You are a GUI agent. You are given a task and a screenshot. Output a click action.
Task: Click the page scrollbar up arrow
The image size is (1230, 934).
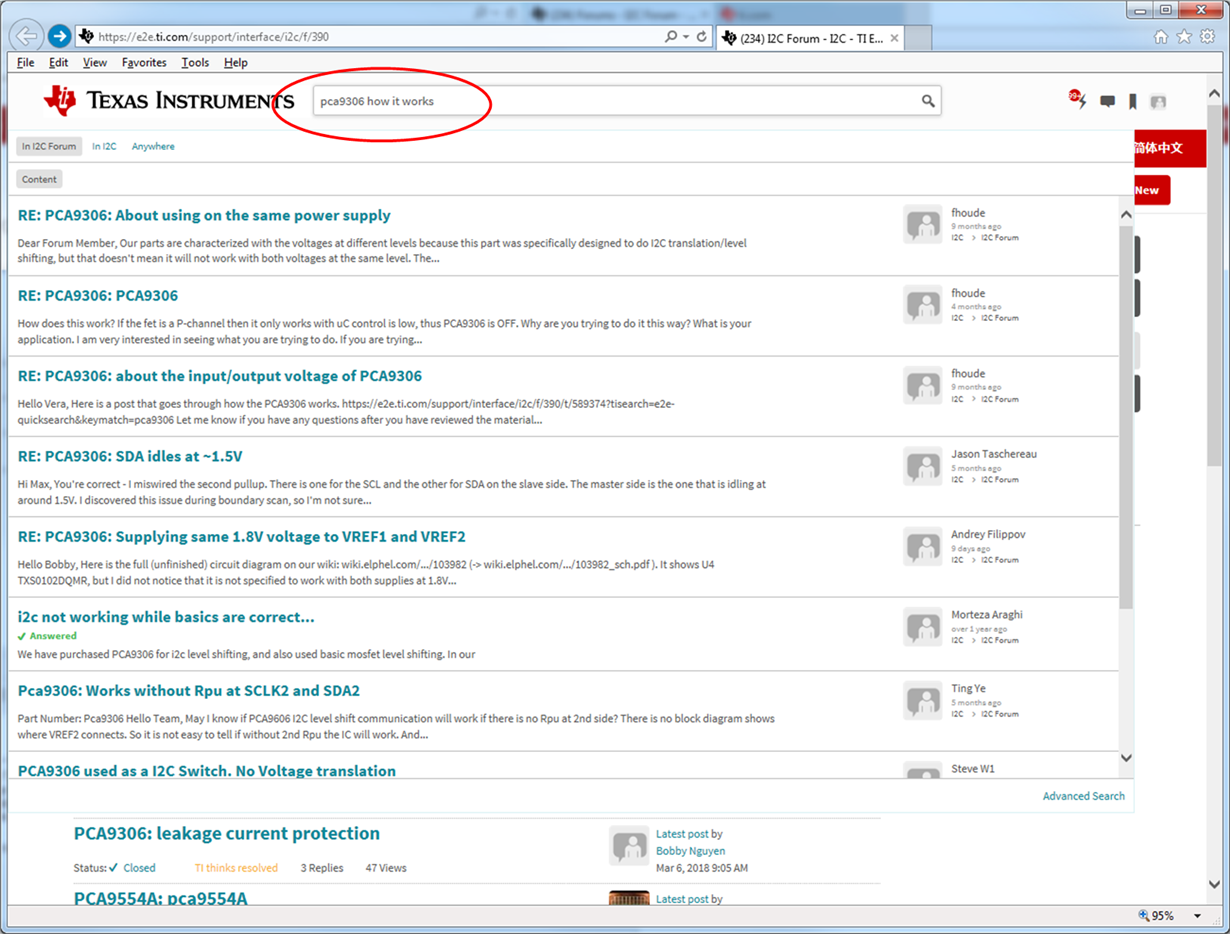pyautogui.click(x=1214, y=94)
